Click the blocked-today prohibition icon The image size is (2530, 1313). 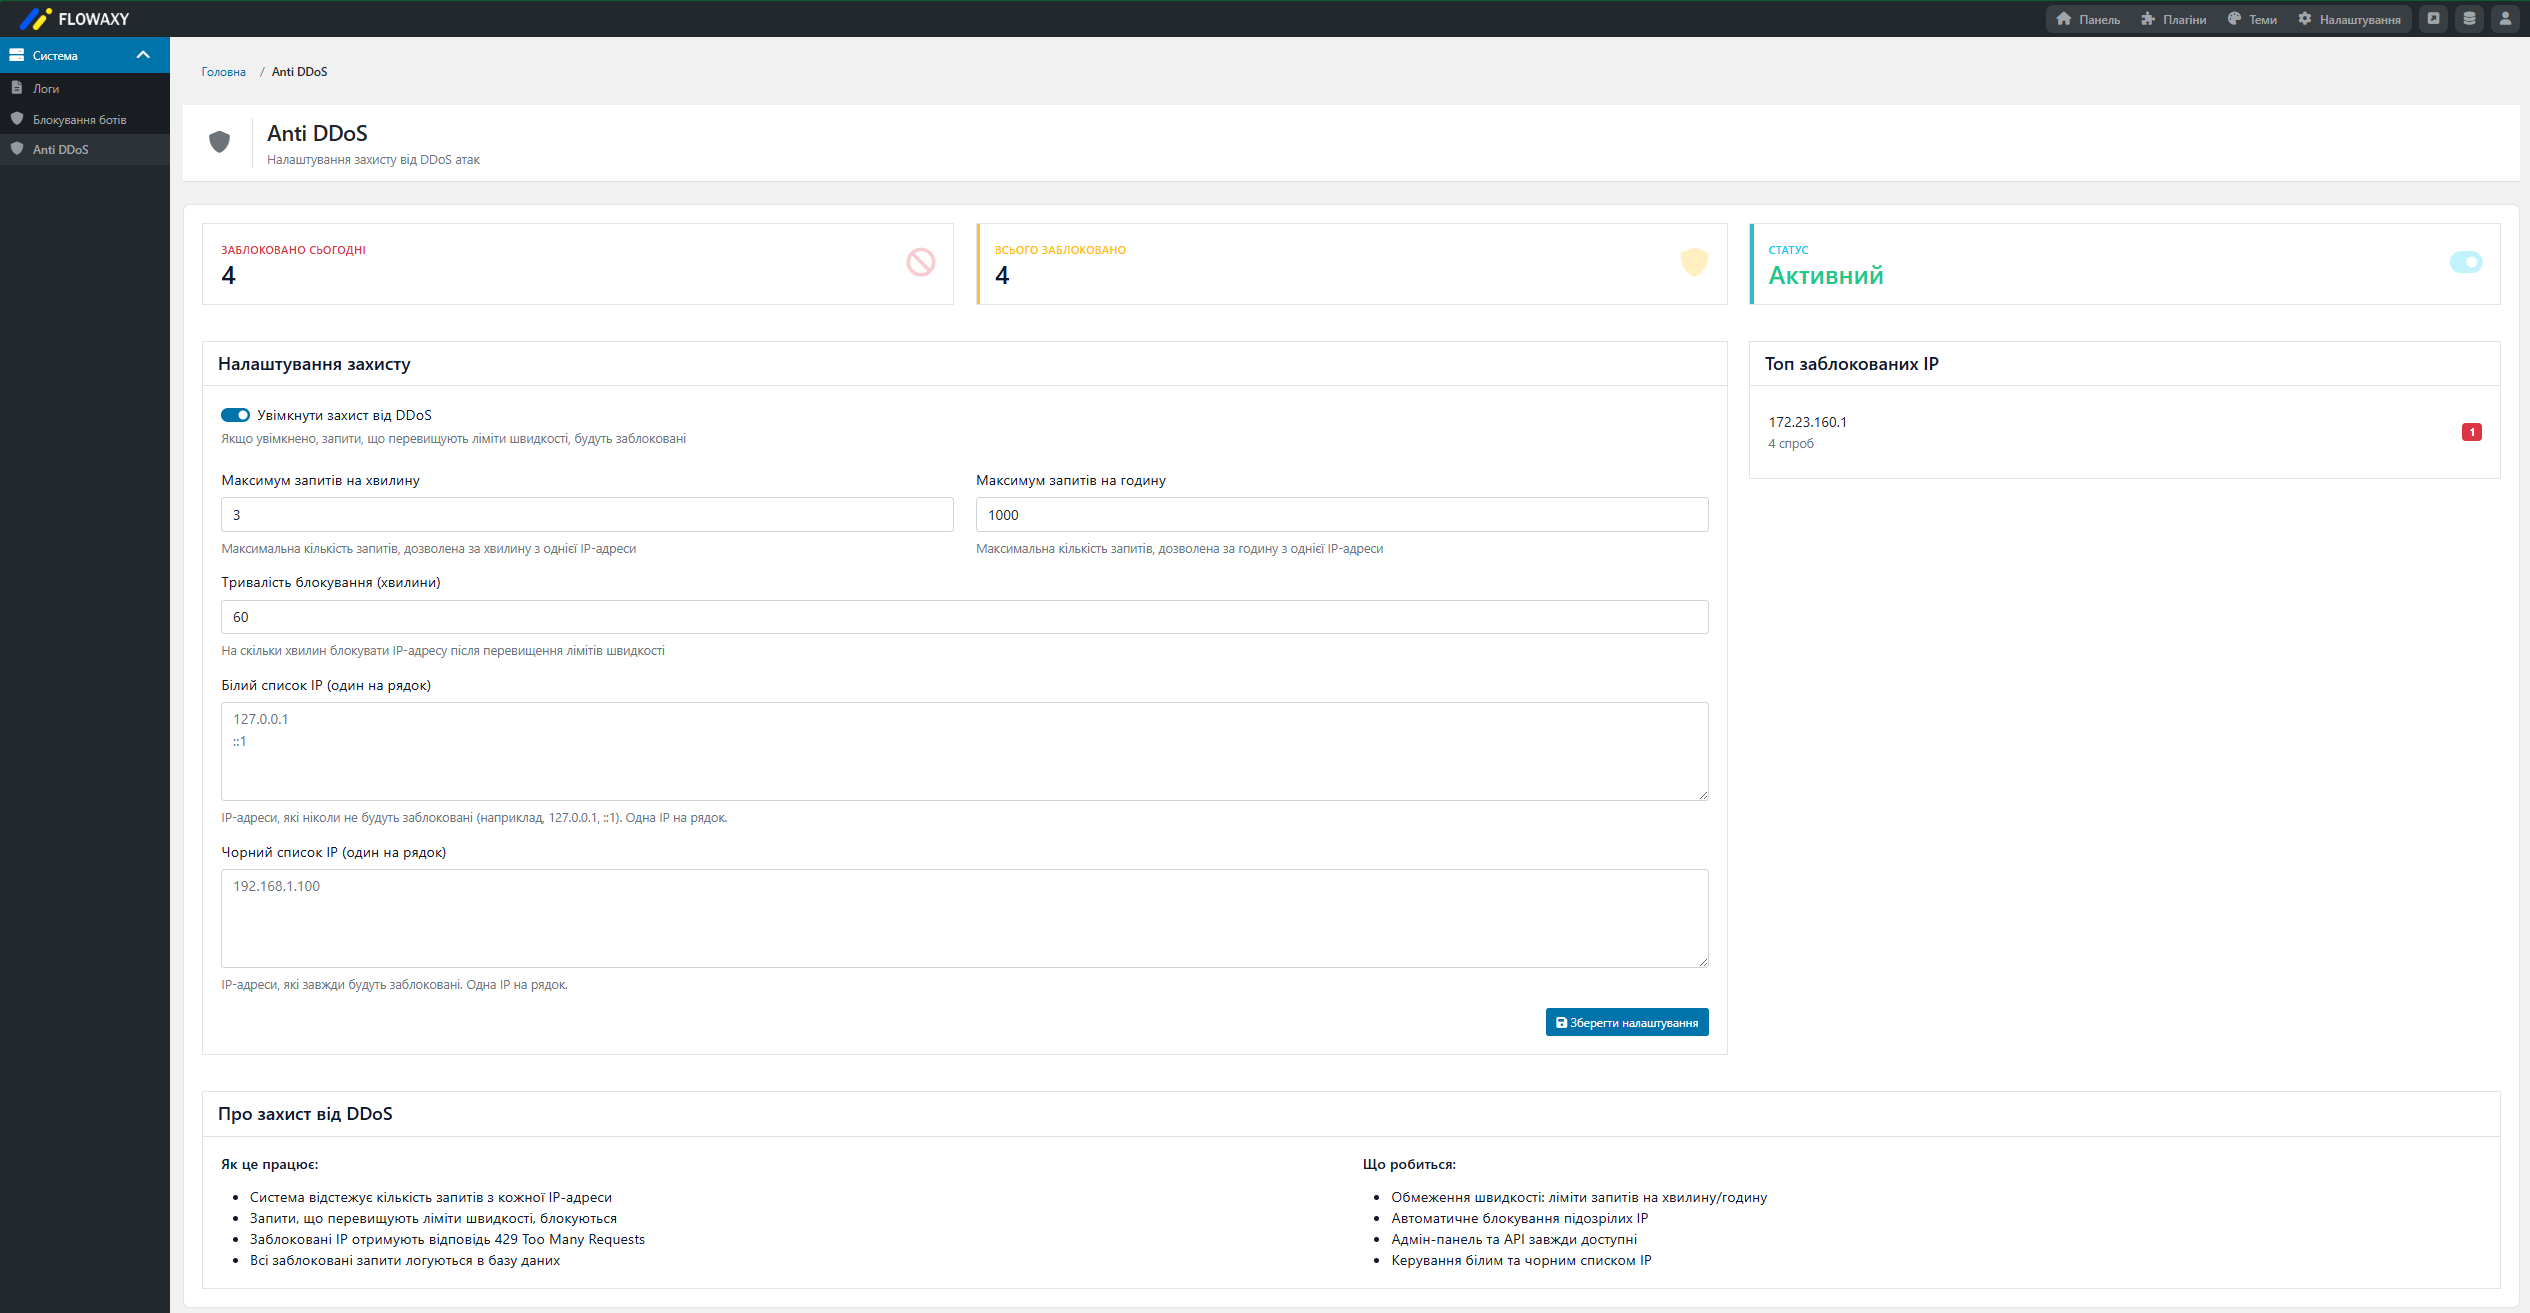[x=920, y=263]
